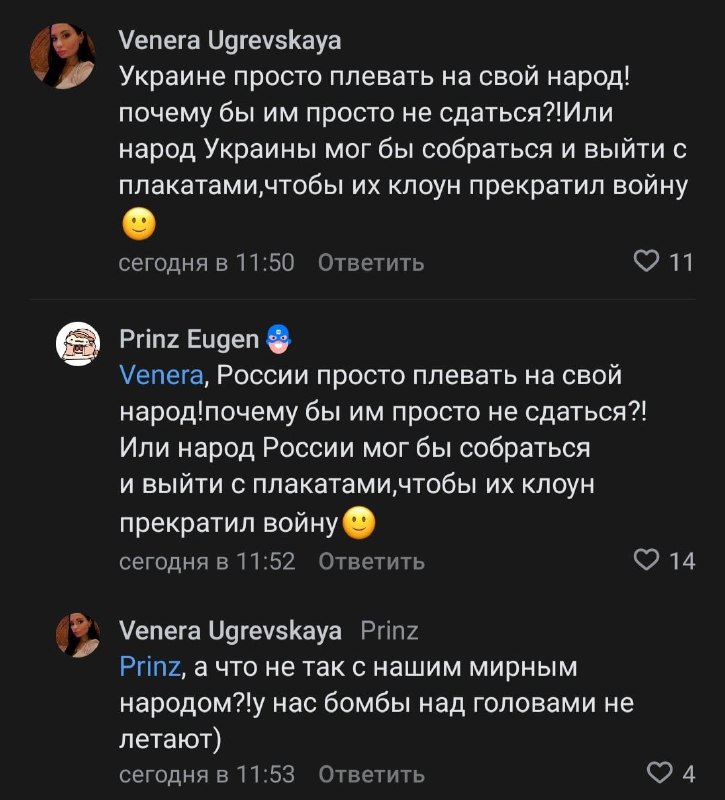The image size is (725, 800).
Task: Reply to the comment posted at 11:50
Action: click(371, 263)
